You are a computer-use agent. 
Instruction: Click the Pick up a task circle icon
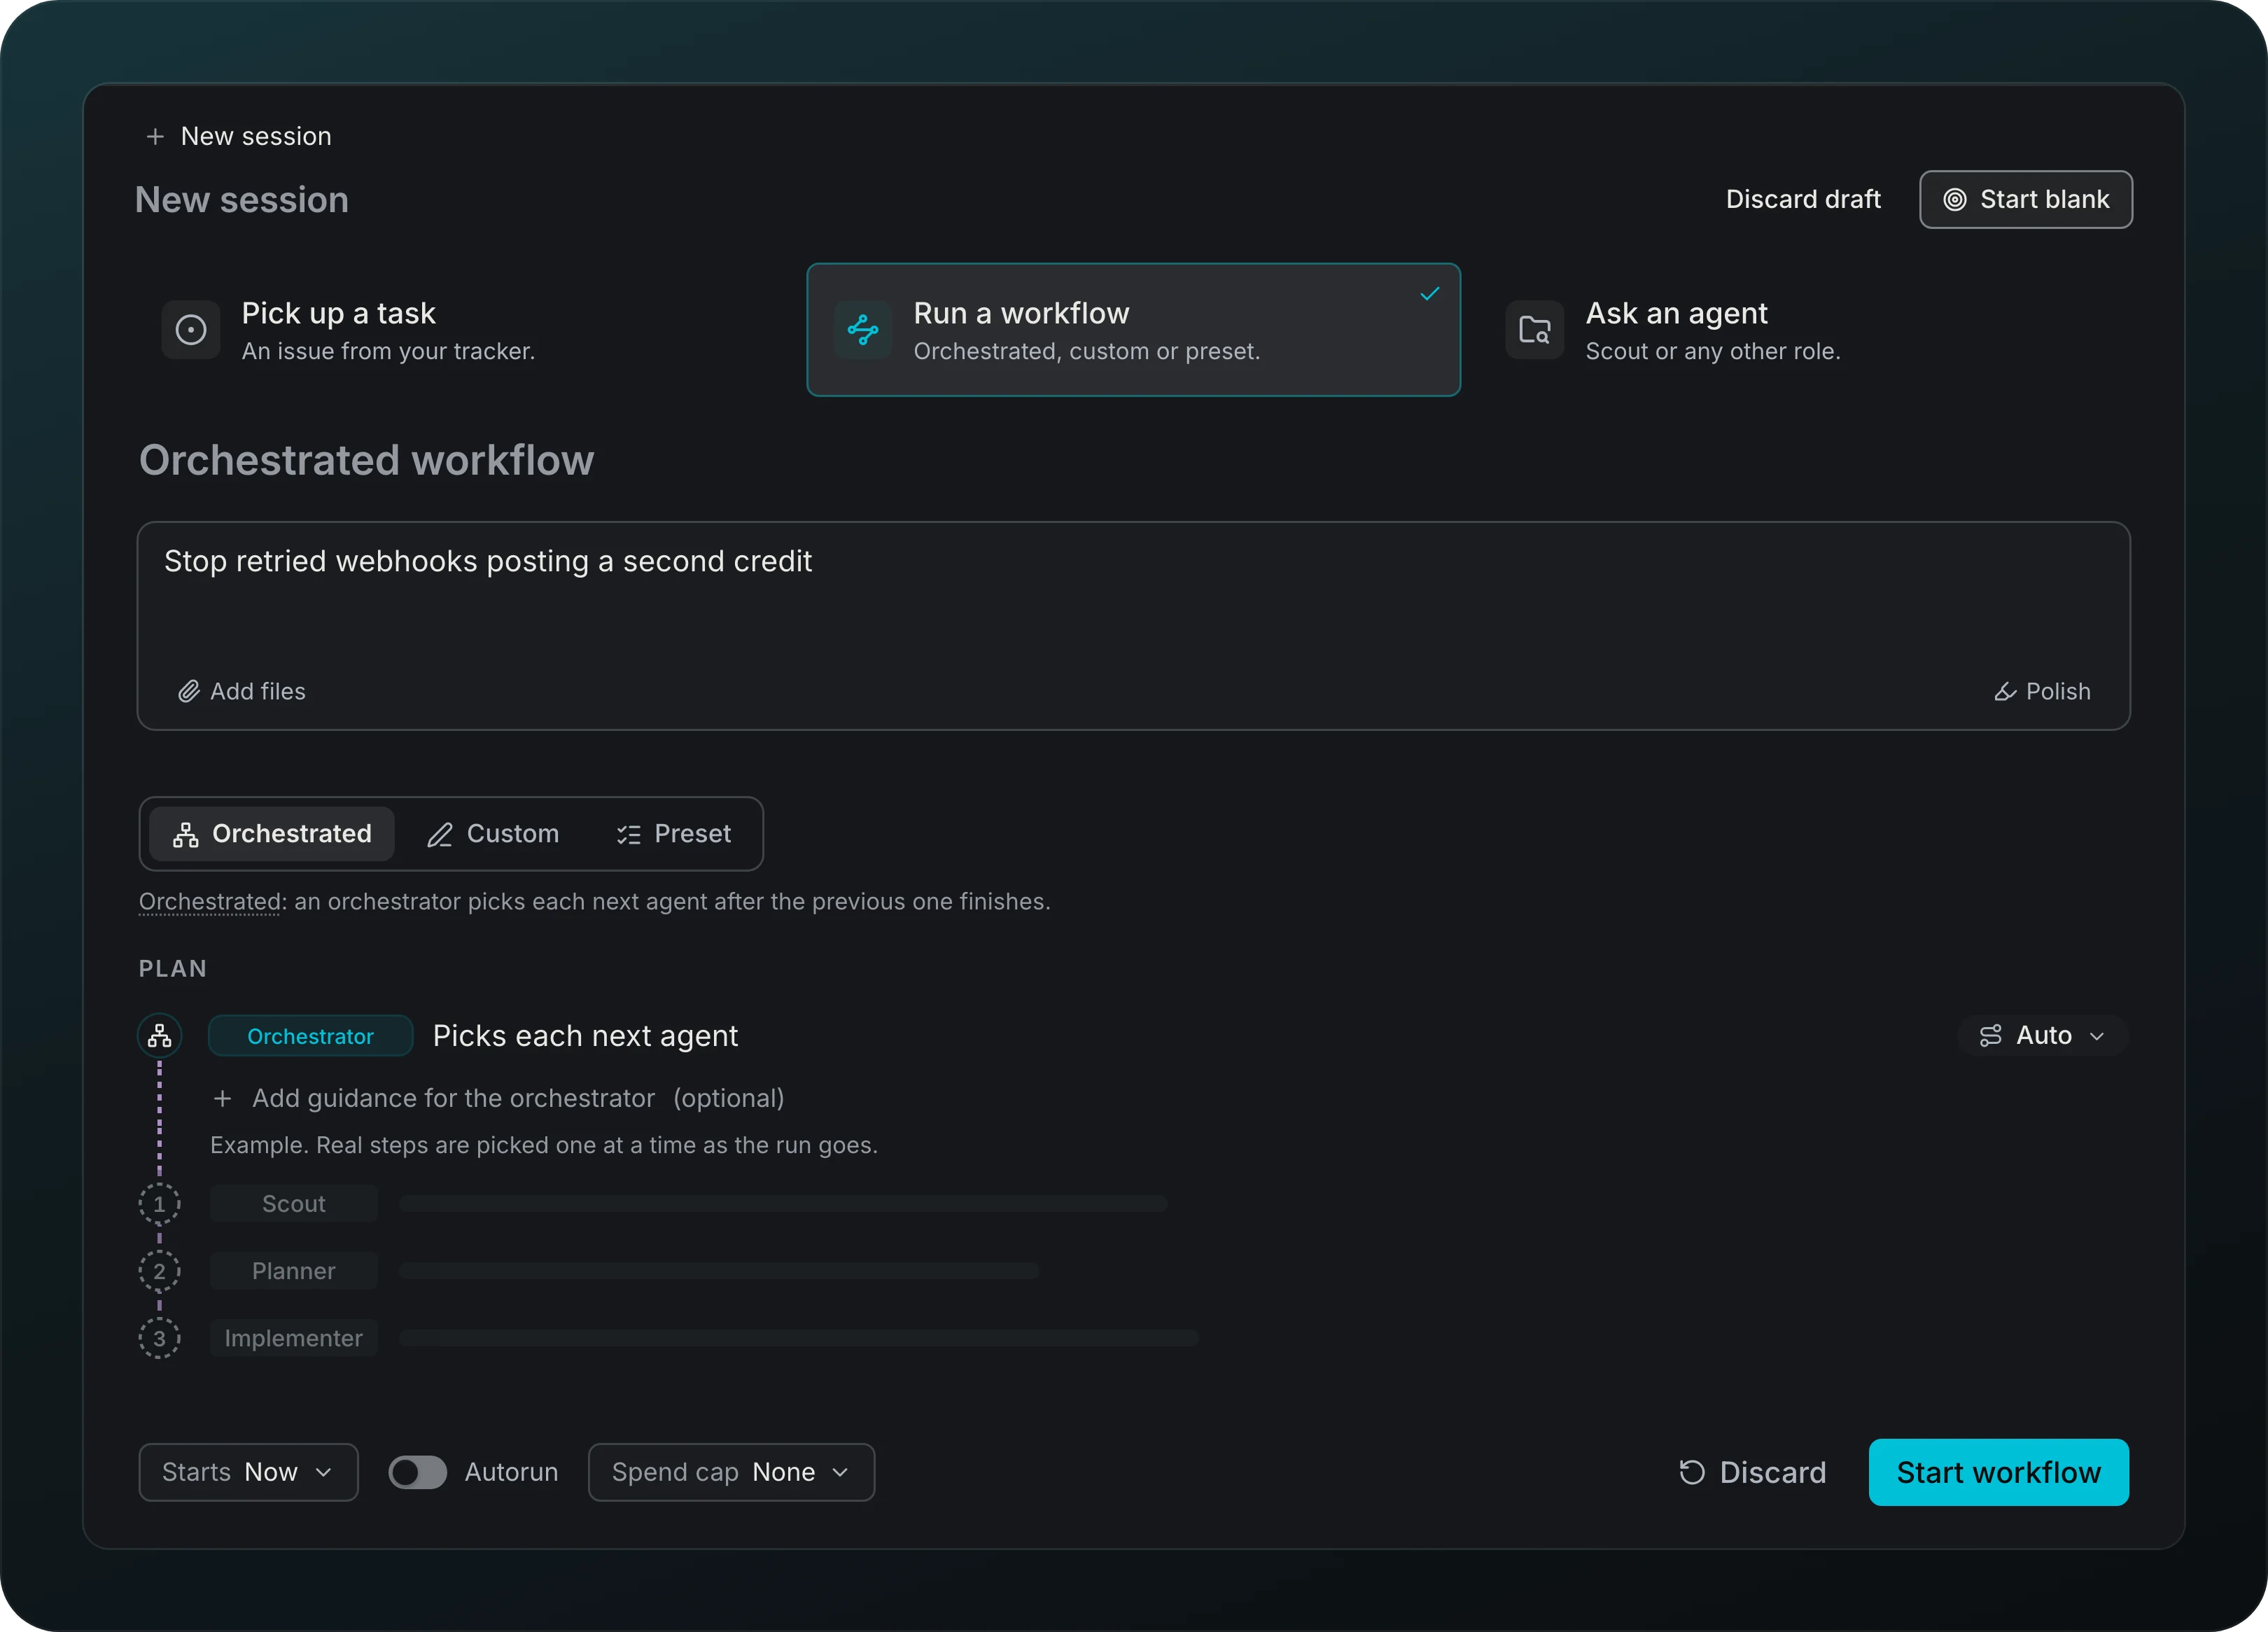point(191,330)
